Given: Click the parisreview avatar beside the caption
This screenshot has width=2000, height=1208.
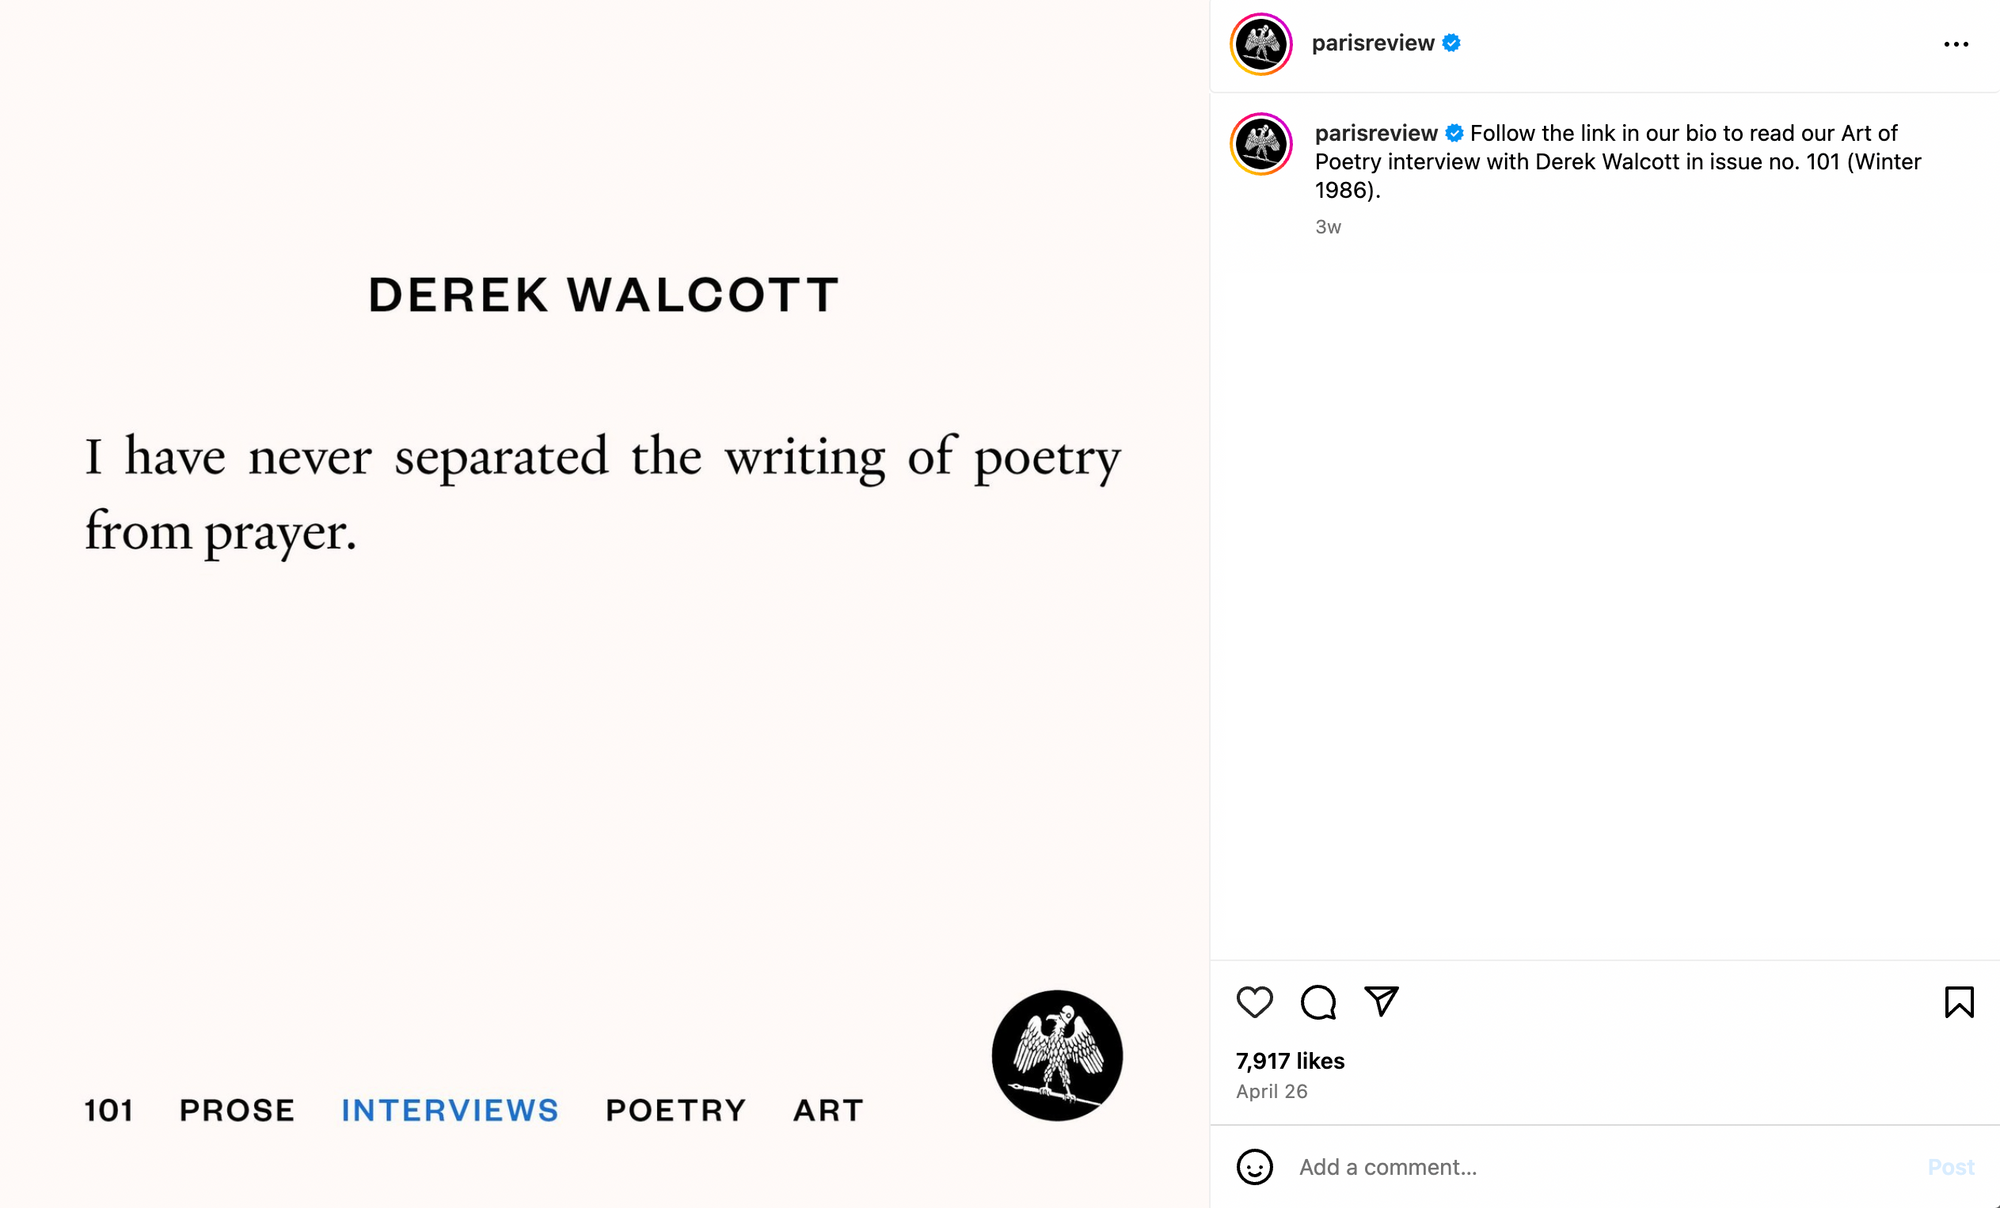Looking at the screenshot, I should point(1262,145).
